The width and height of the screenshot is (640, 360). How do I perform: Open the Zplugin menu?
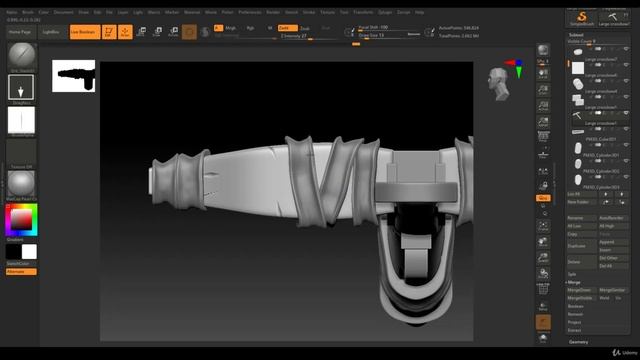385,12
